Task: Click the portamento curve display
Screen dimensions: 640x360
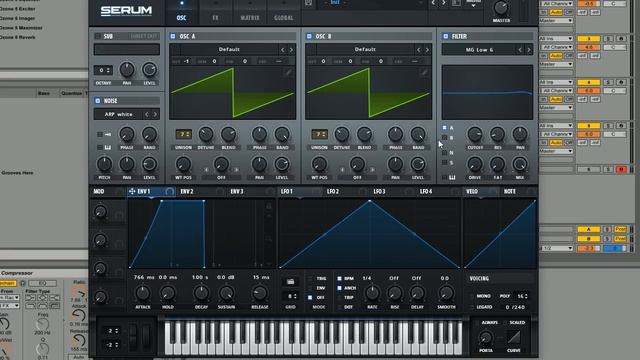Action: [x=513, y=337]
